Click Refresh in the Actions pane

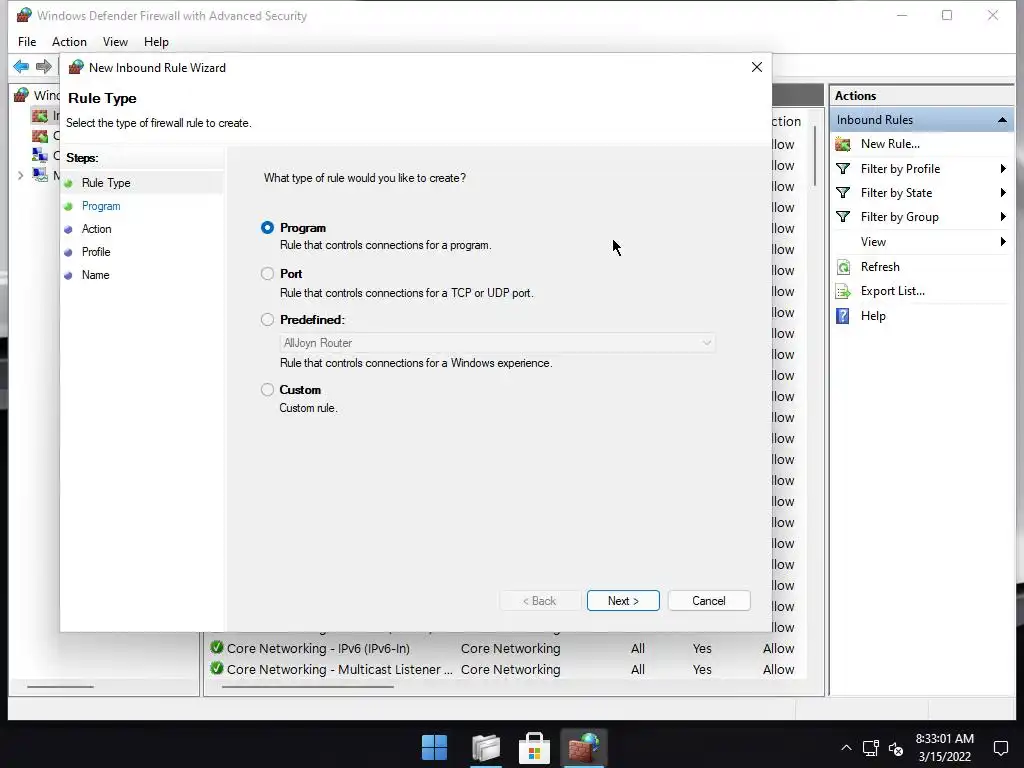click(880, 266)
